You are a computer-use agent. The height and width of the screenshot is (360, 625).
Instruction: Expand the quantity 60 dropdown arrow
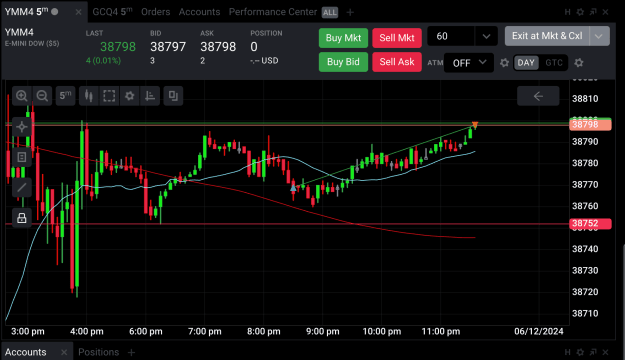pyautogui.click(x=486, y=36)
